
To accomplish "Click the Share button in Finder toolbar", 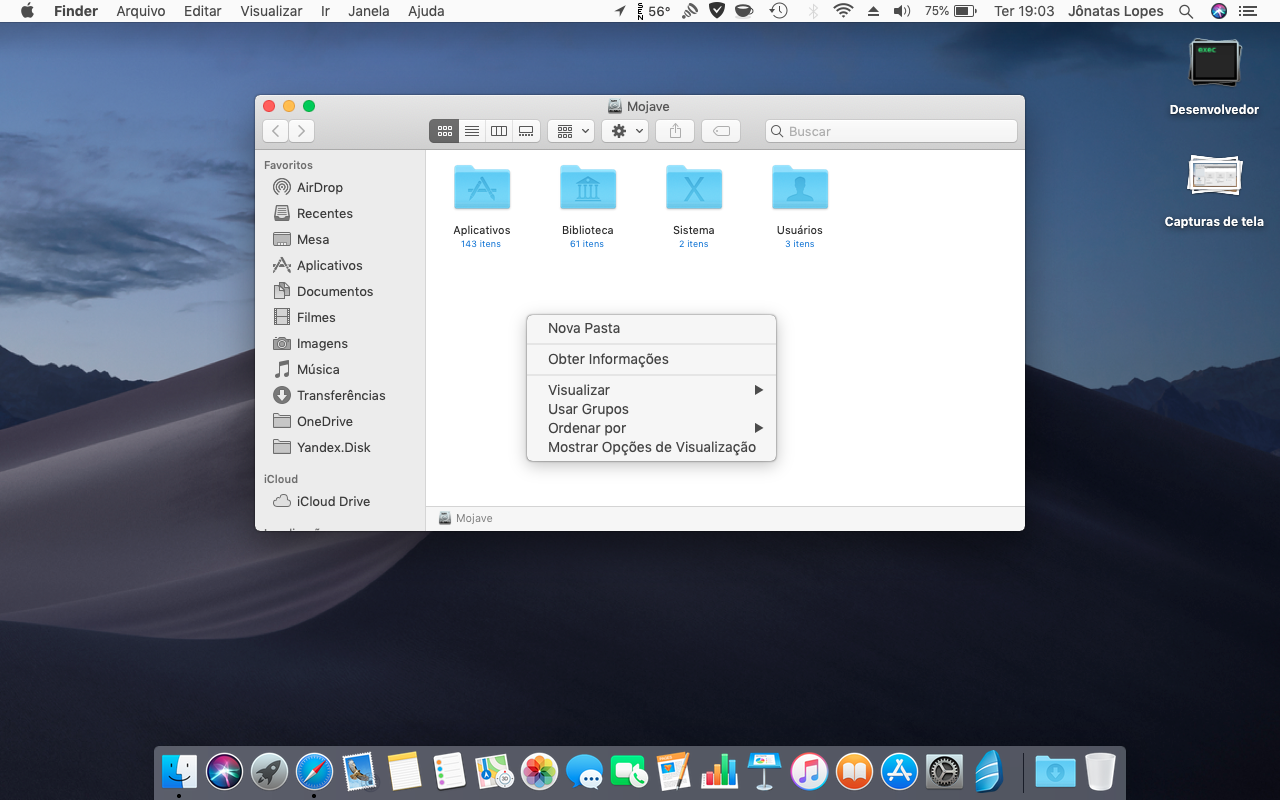I will coord(675,131).
